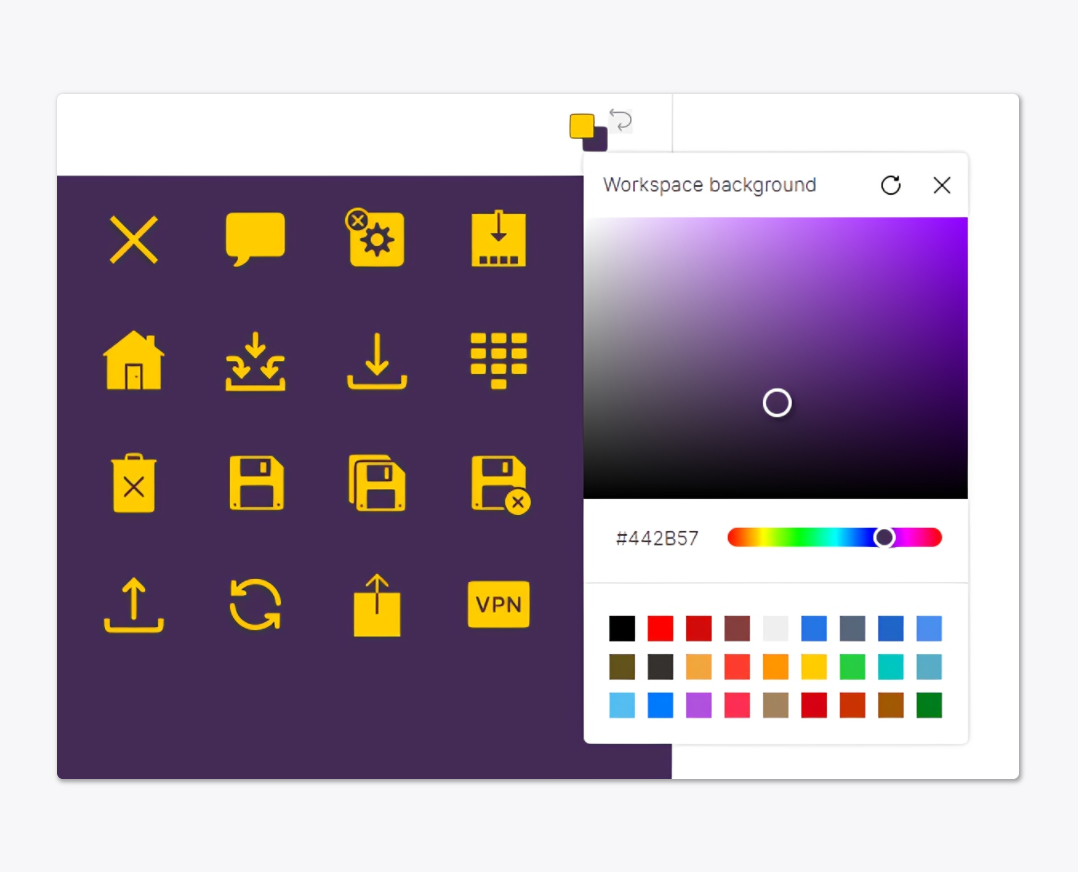Image resolution: width=1078 pixels, height=872 pixels.
Task: Select the single arrow download tray icon
Action: [x=377, y=361]
